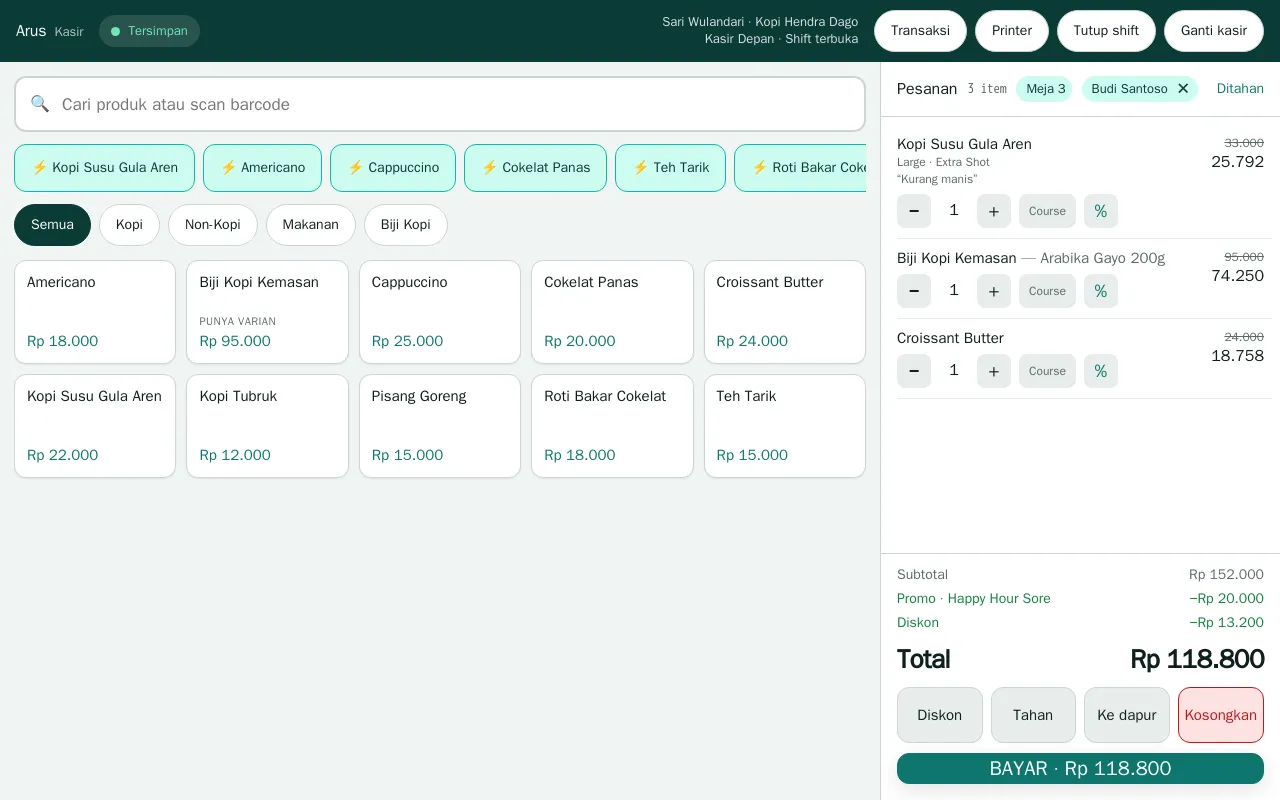Click Tutup shift in the header
The image size is (1280, 800).
click(1106, 31)
